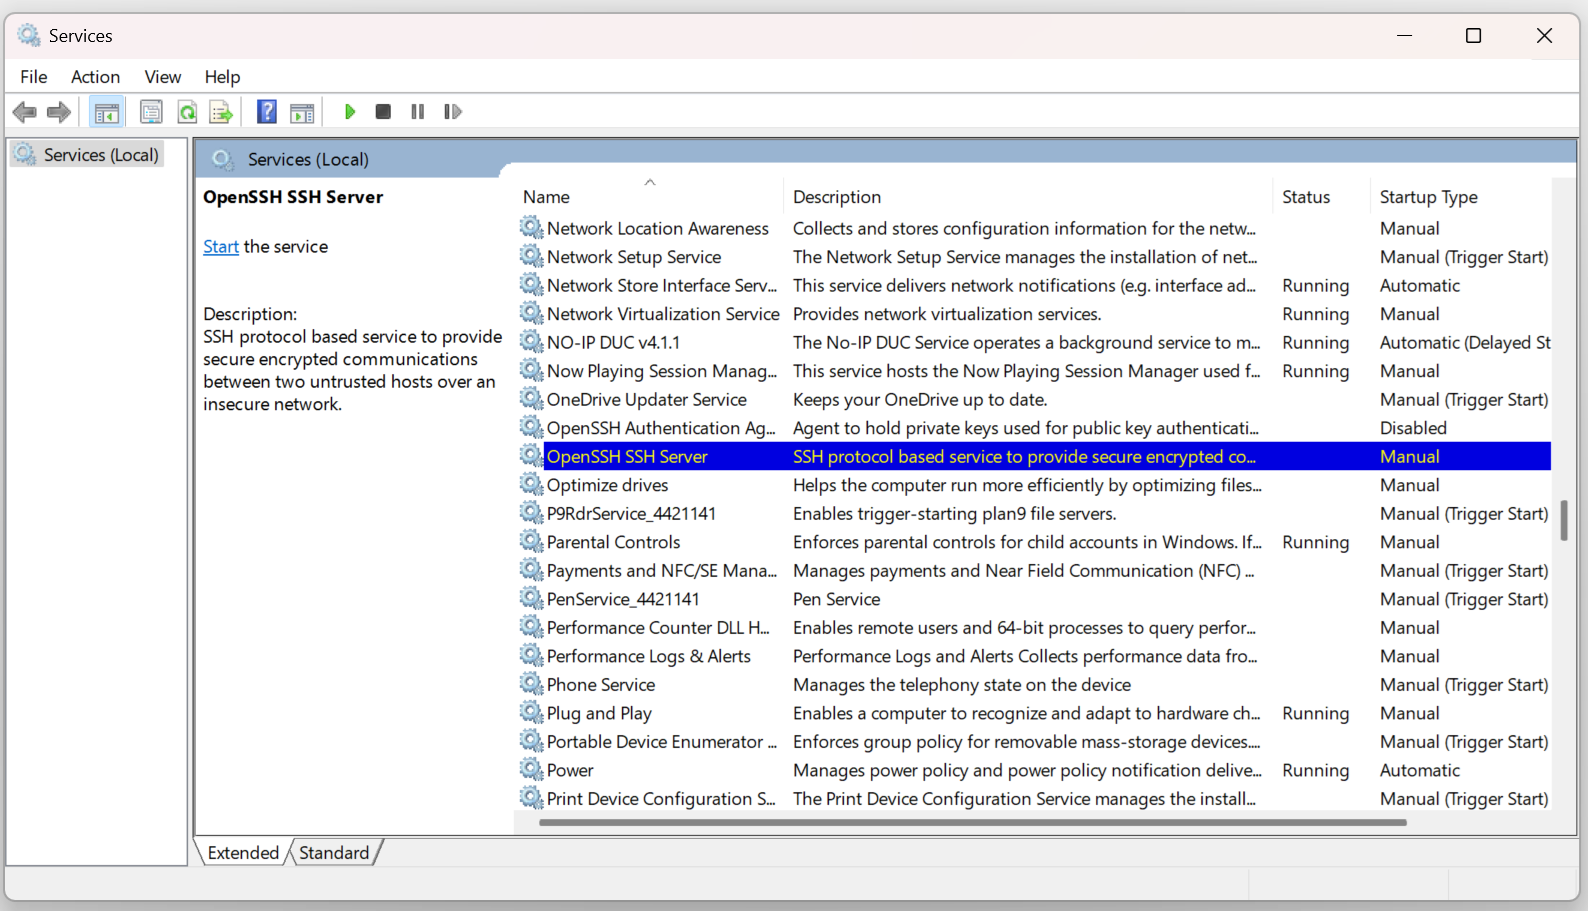The image size is (1588, 911).
Task: Click gear icon of Network Setup Service
Action: pos(531,256)
